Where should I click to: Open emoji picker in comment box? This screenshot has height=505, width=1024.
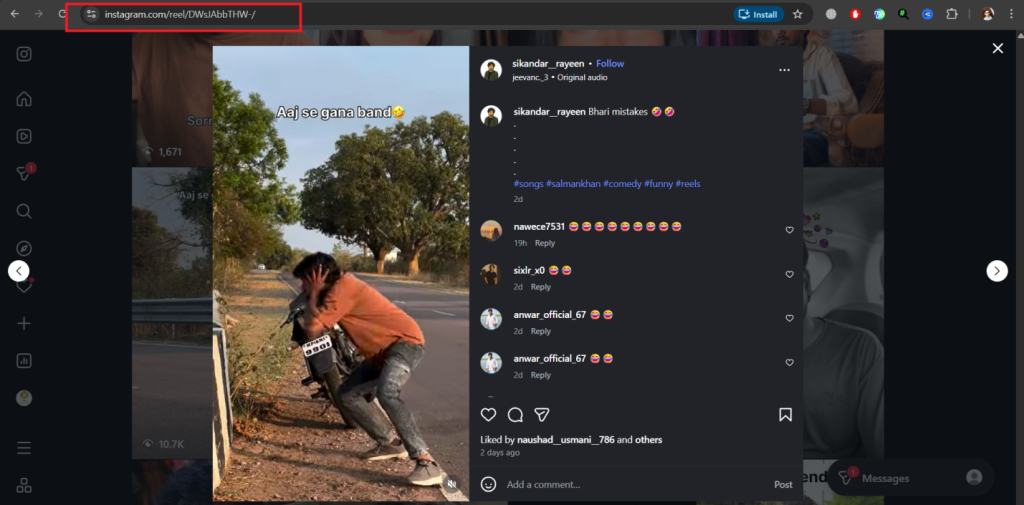click(488, 484)
